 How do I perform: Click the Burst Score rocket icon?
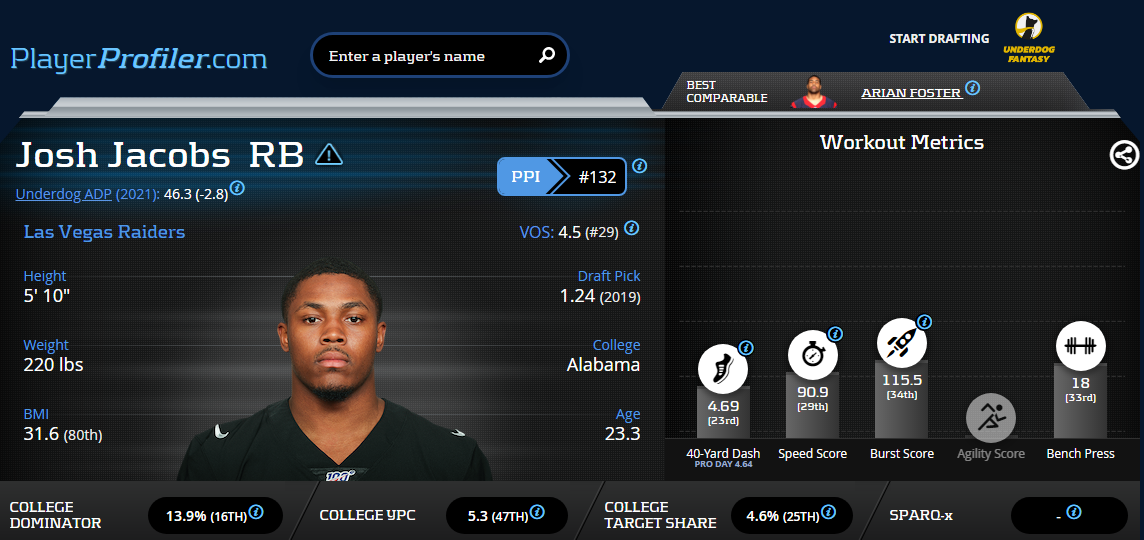pos(902,342)
